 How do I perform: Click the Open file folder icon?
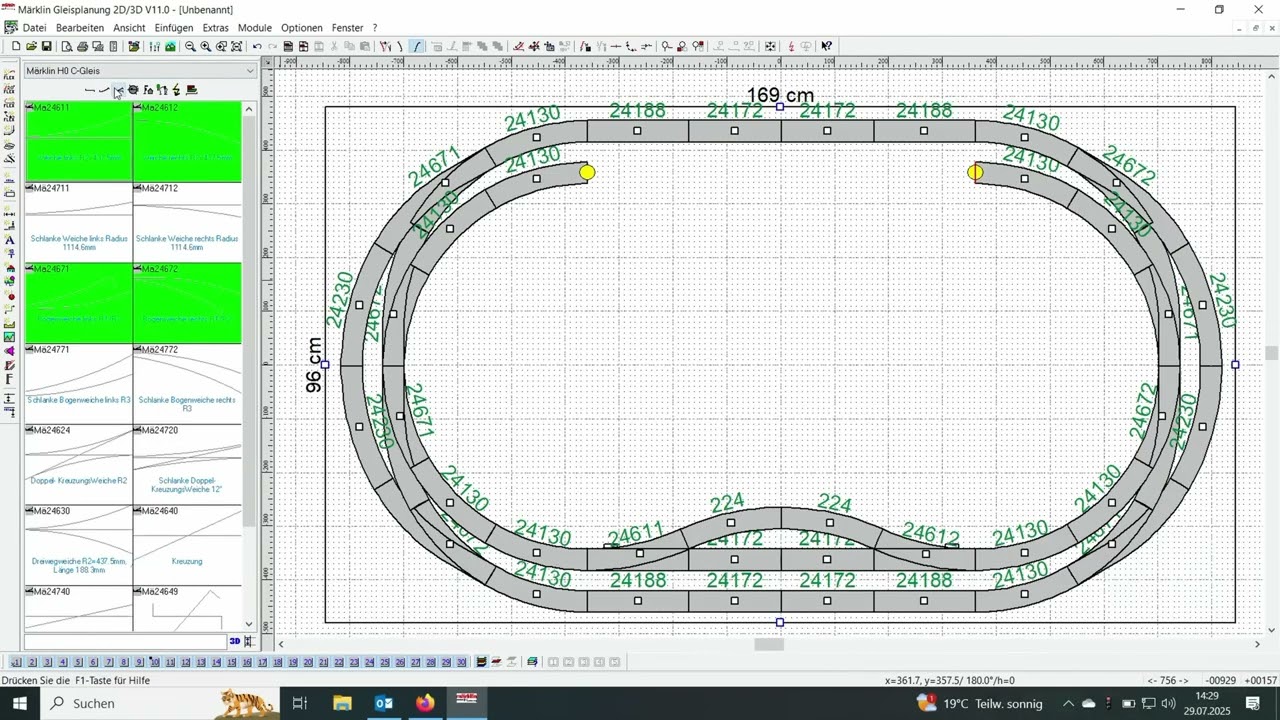(31, 46)
